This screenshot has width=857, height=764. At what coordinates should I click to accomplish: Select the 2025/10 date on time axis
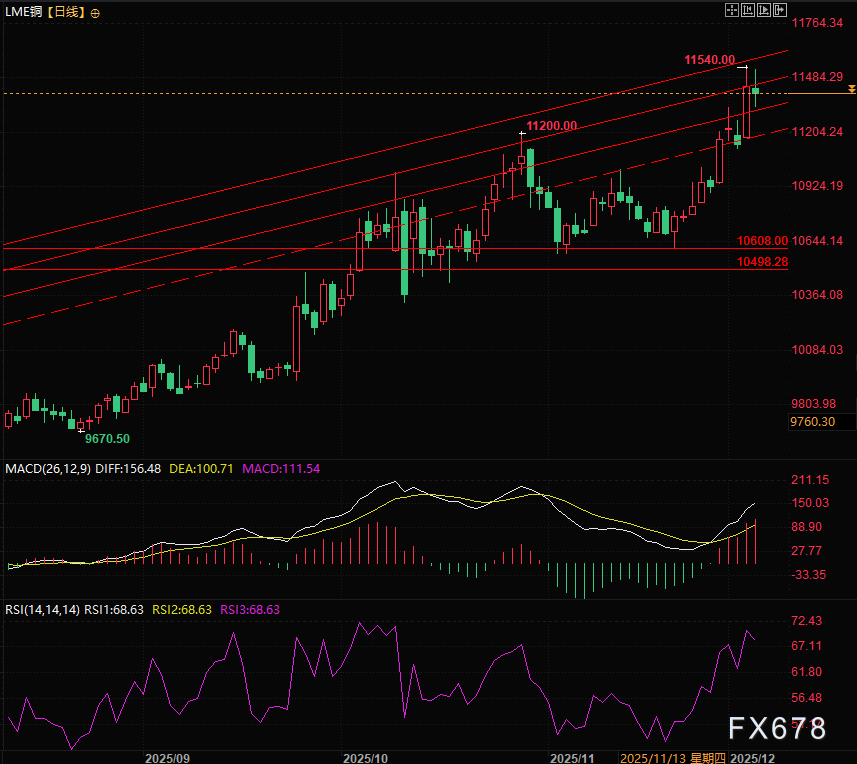coord(365,757)
